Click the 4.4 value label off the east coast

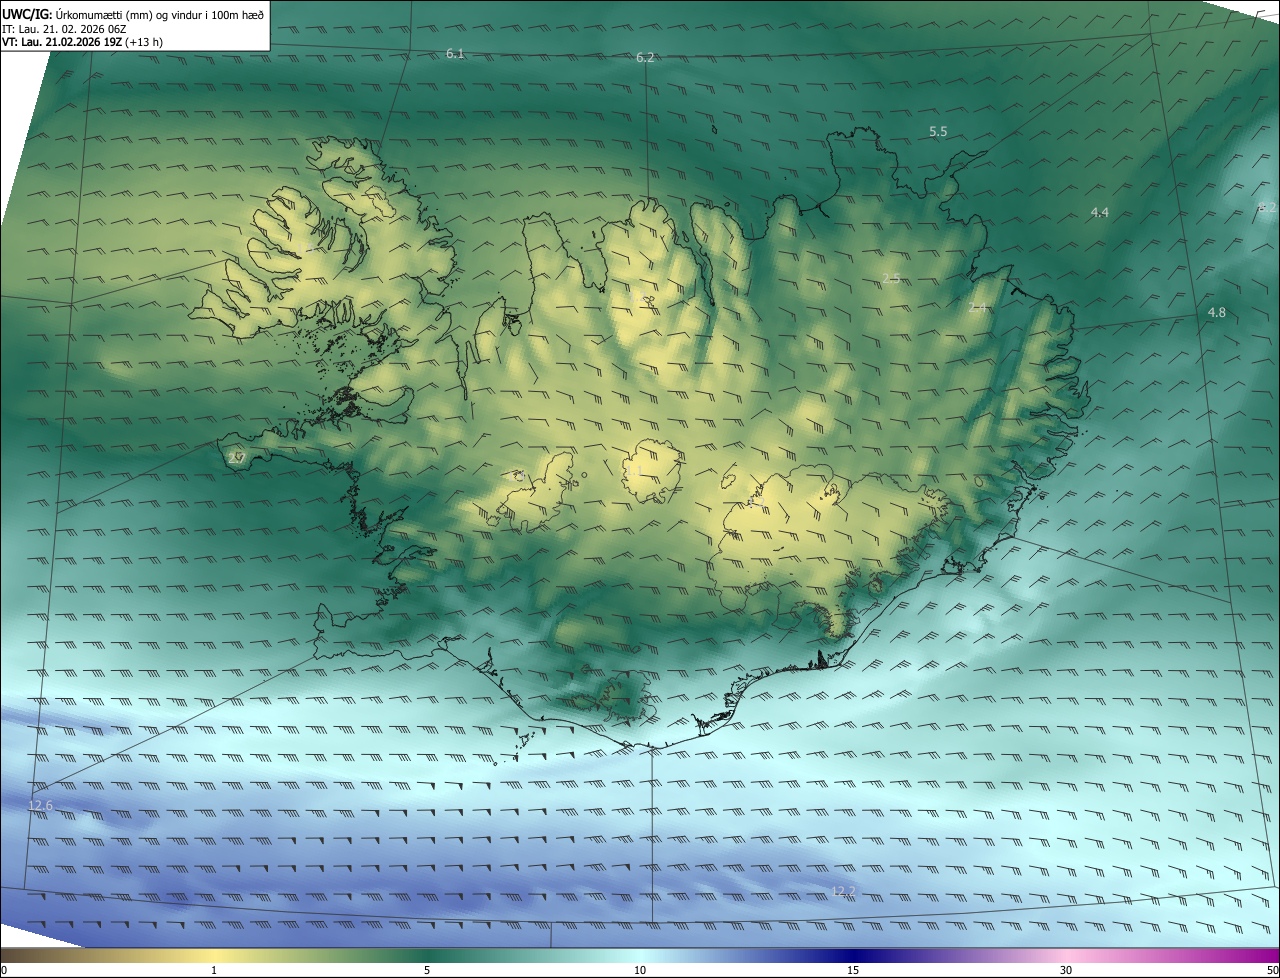pyautogui.click(x=1100, y=213)
